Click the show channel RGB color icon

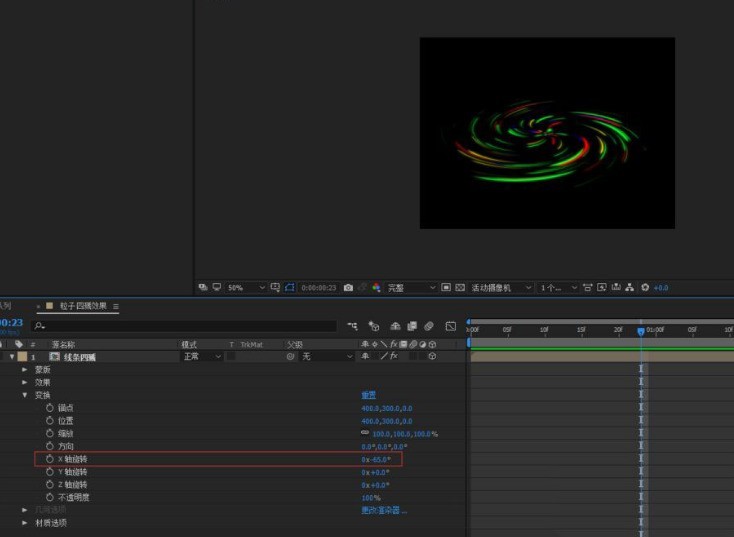coord(376,287)
